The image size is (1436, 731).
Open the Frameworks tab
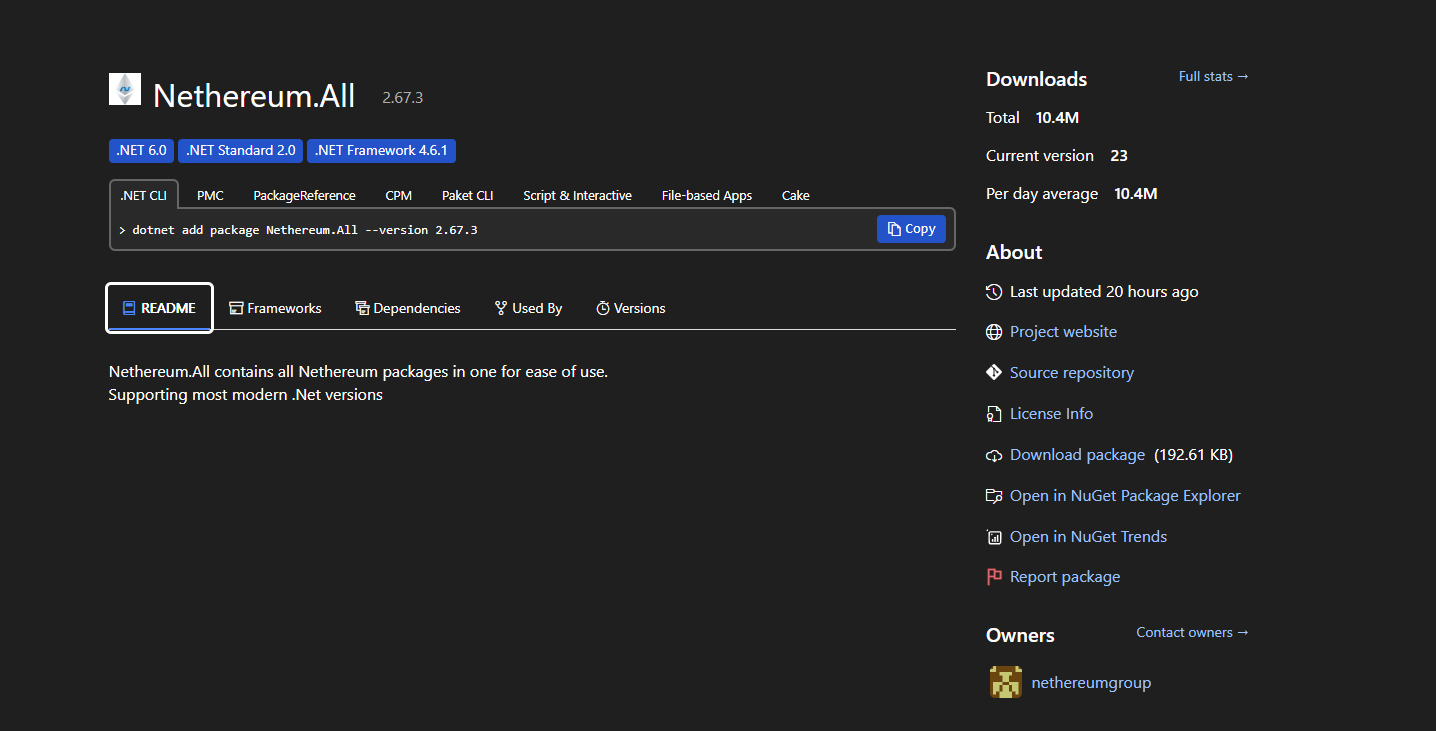click(275, 308)
